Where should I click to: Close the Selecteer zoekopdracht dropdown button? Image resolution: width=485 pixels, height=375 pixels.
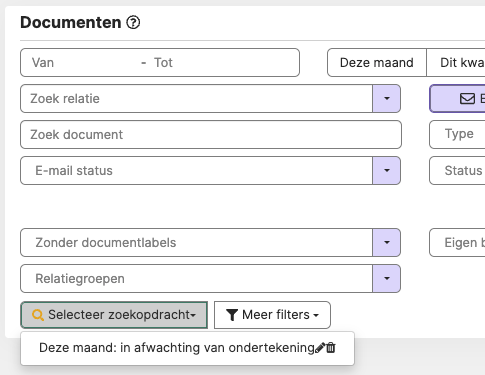(114, 315)
